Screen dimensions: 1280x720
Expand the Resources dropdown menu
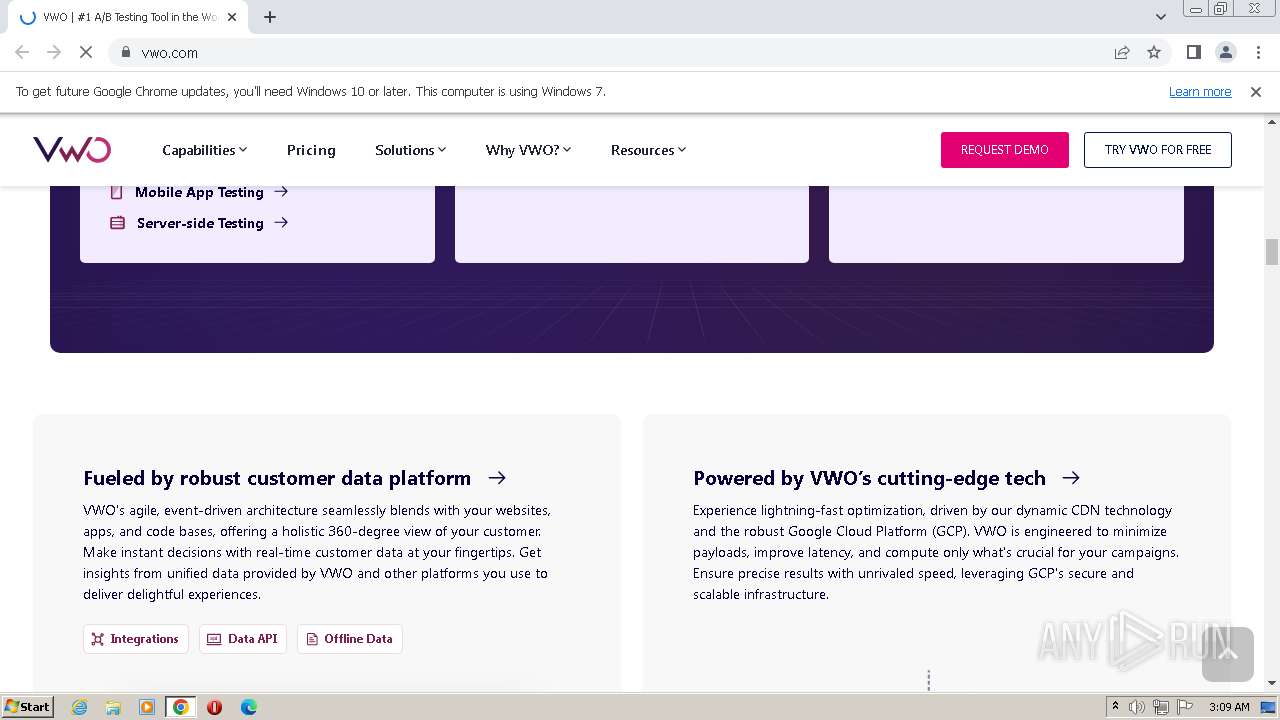tap(648, 150)
